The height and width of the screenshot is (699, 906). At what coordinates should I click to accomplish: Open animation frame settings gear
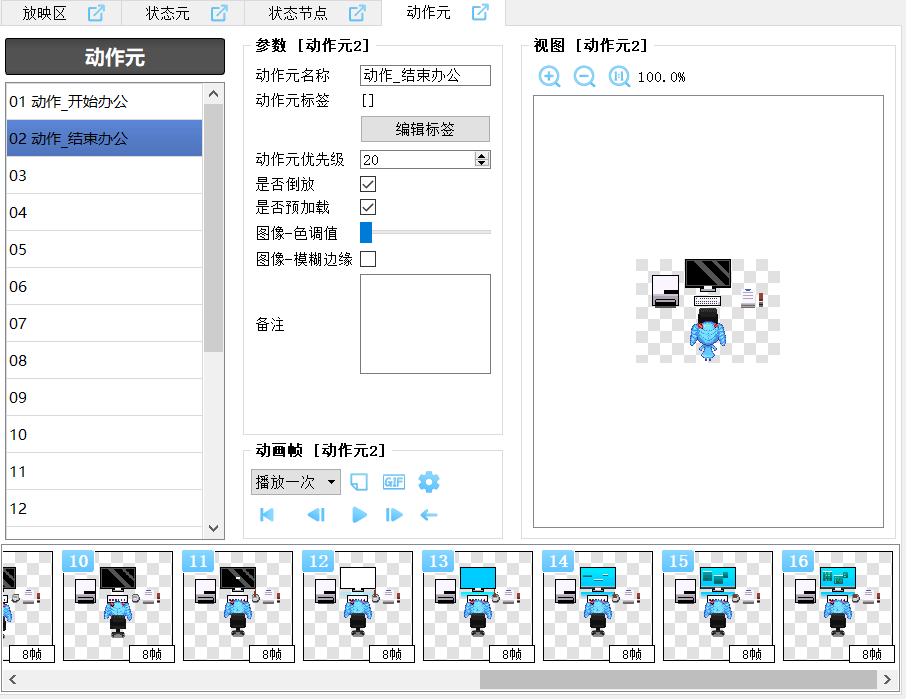[x=429, y=482]
